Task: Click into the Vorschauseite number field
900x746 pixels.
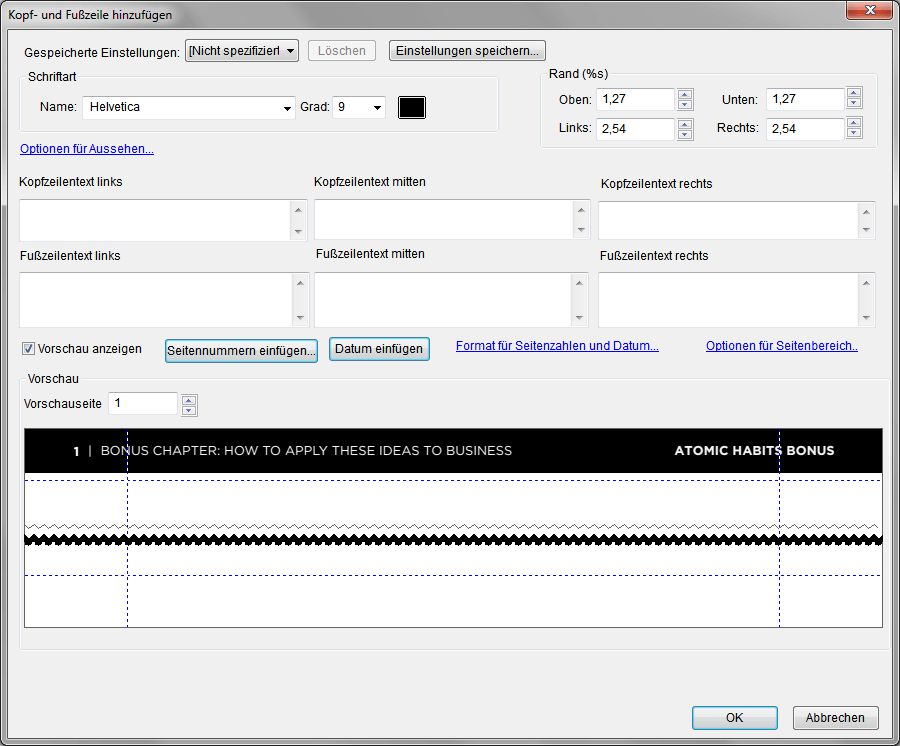Action: 143,403
